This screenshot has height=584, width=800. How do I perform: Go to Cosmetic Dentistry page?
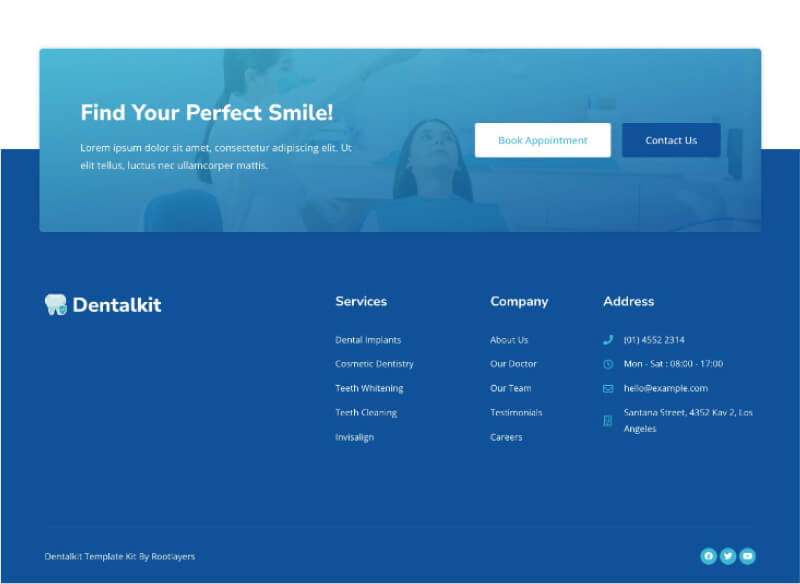pyautogui.click(x=374, y=364)
